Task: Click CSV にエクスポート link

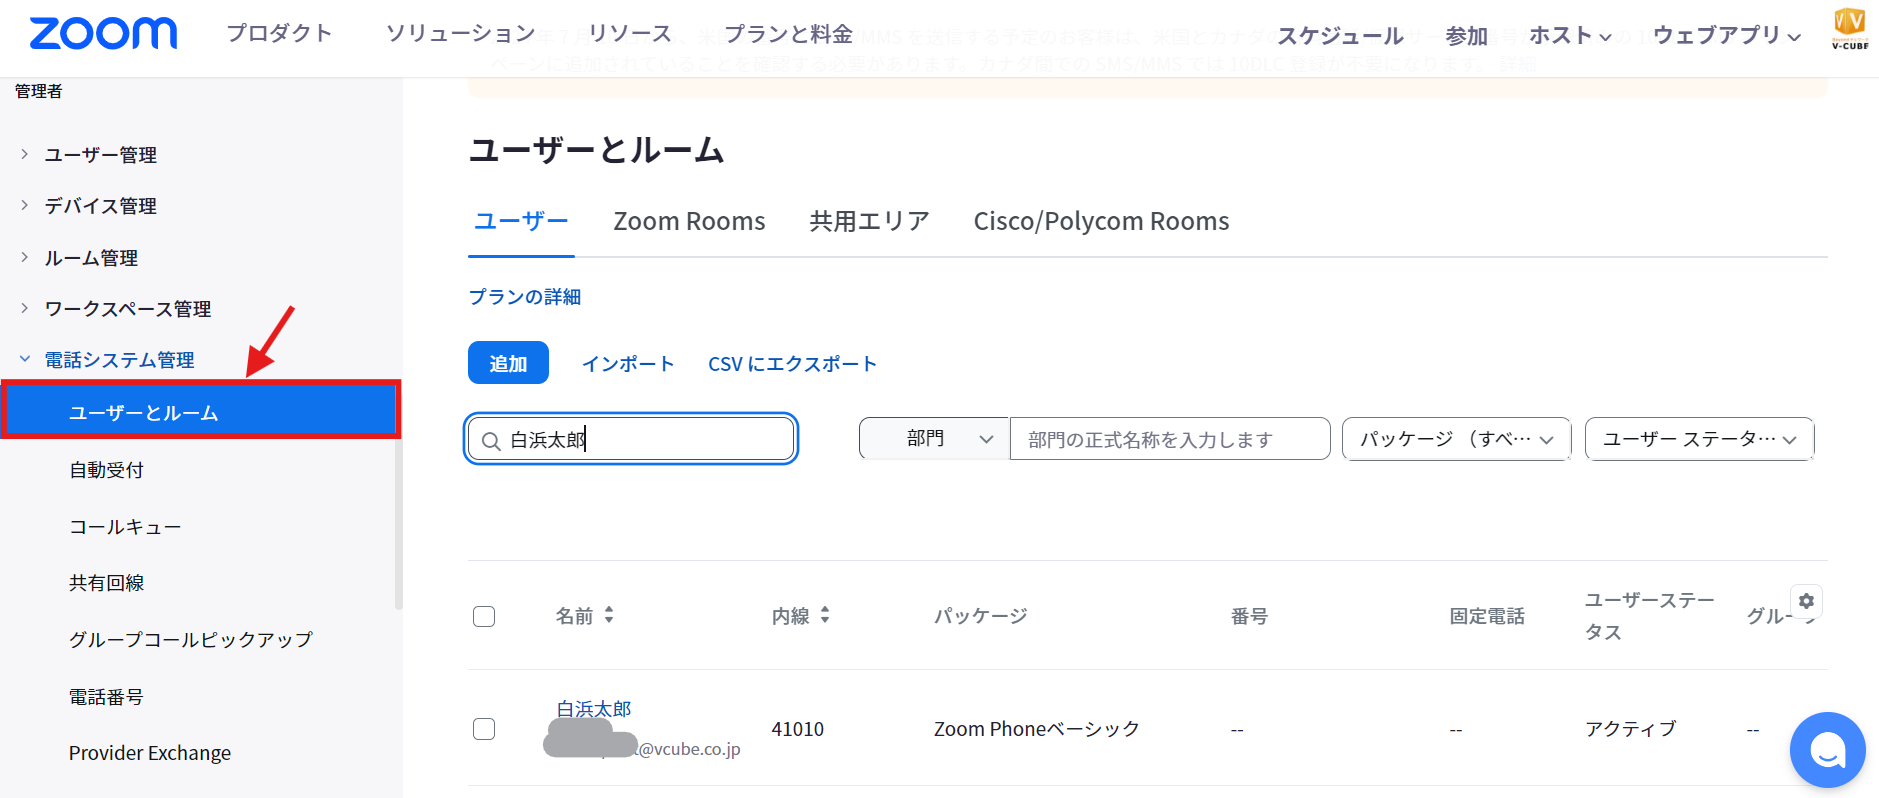Action: click(x=792, y=364)
